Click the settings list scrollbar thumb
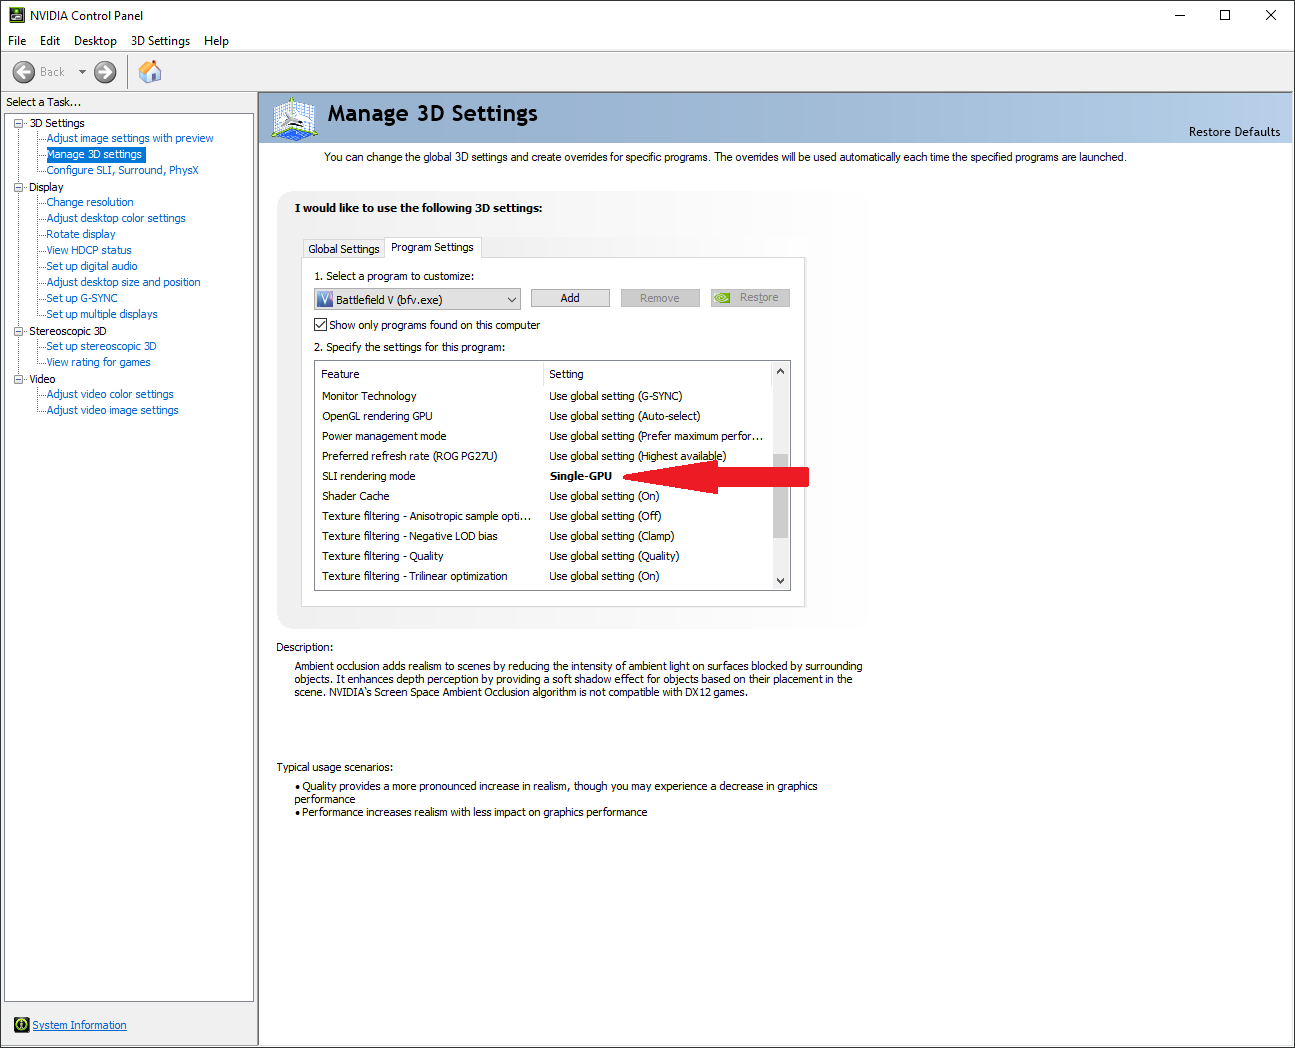The width and height of the screenshot is (1295, 1048). tap(781, 496)
